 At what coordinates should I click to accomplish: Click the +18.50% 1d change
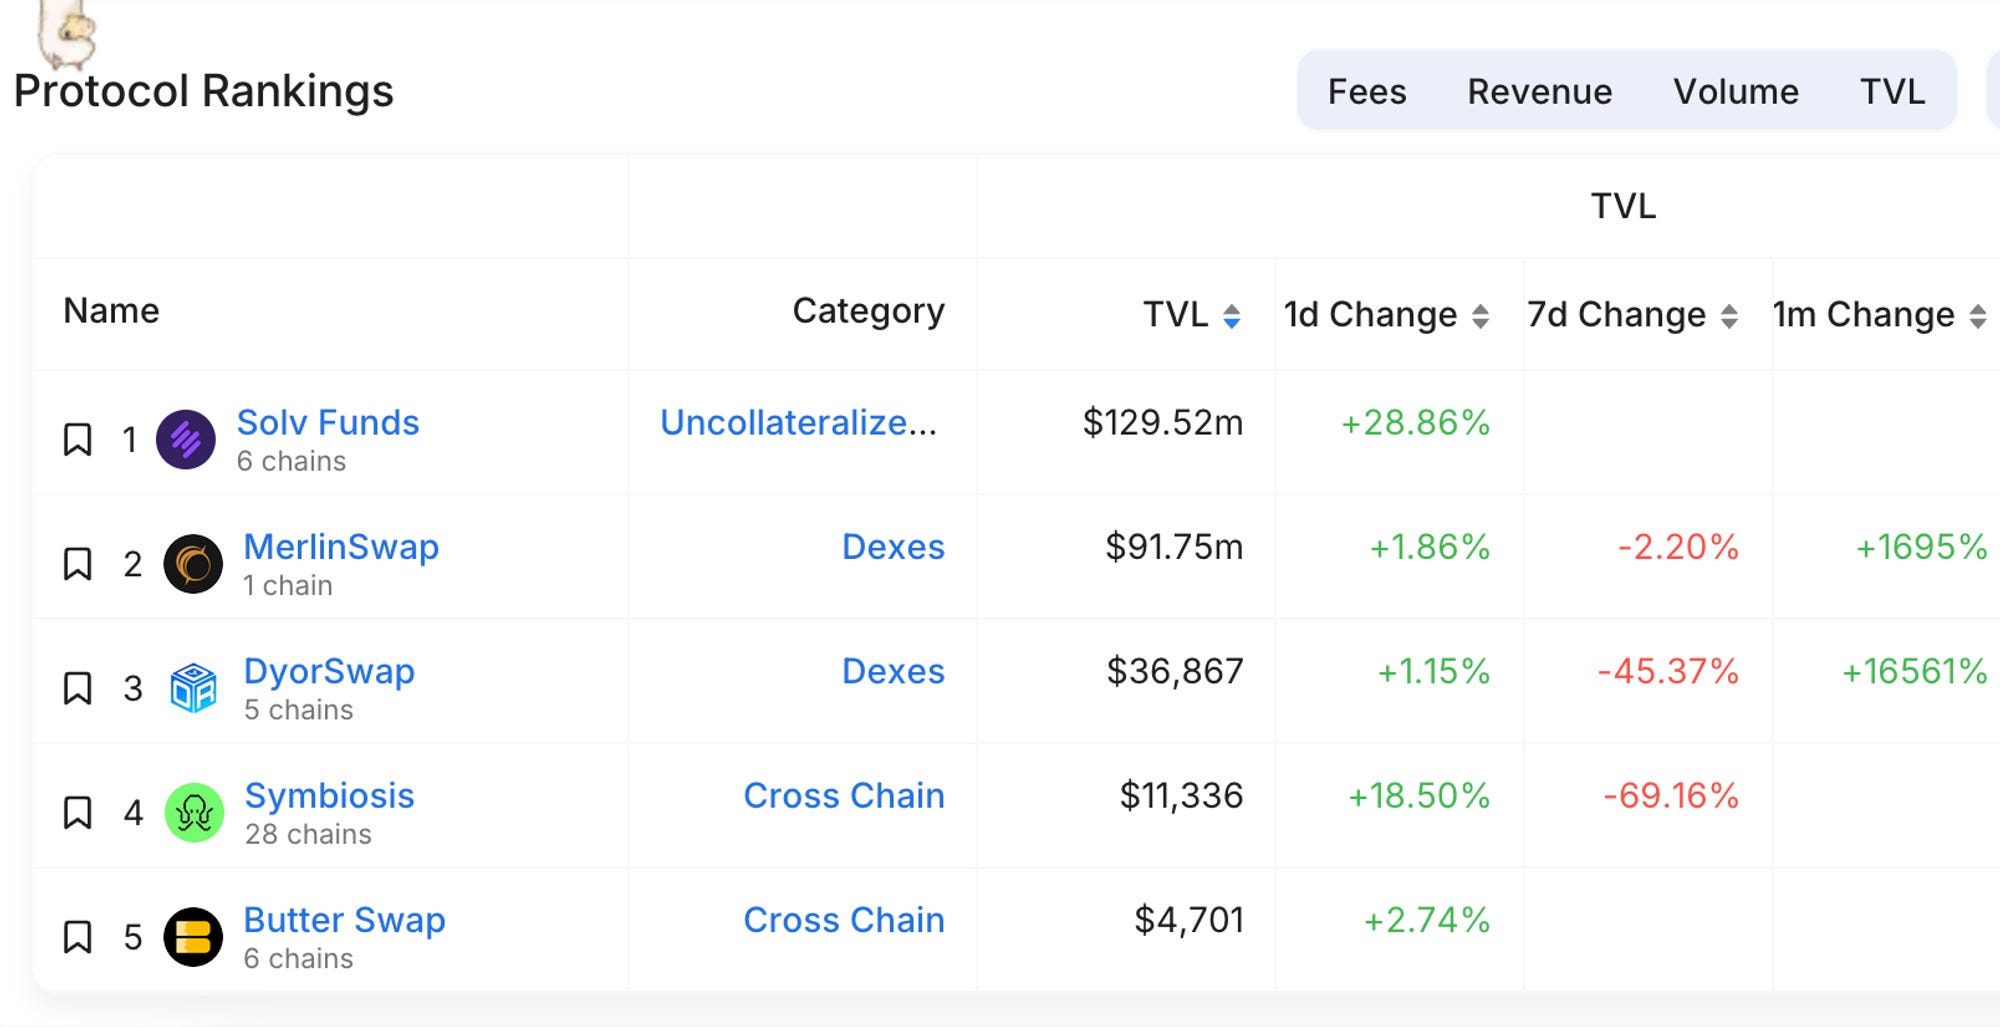point(1419,795)
